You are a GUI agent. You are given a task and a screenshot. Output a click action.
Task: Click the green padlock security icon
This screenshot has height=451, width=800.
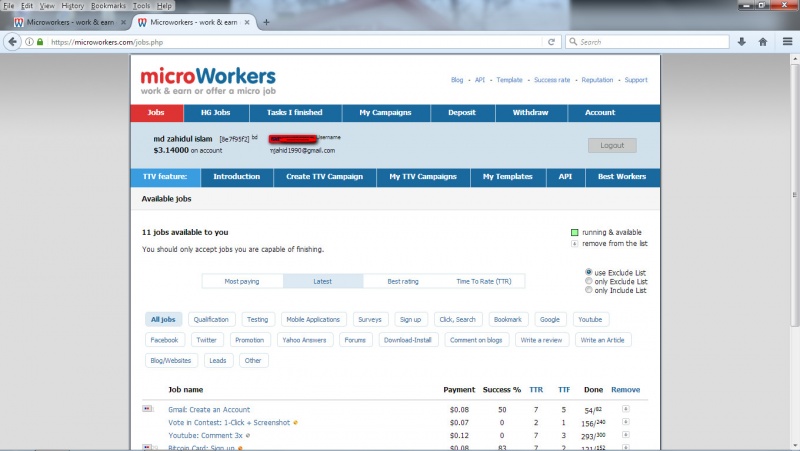tap(40, 42)
